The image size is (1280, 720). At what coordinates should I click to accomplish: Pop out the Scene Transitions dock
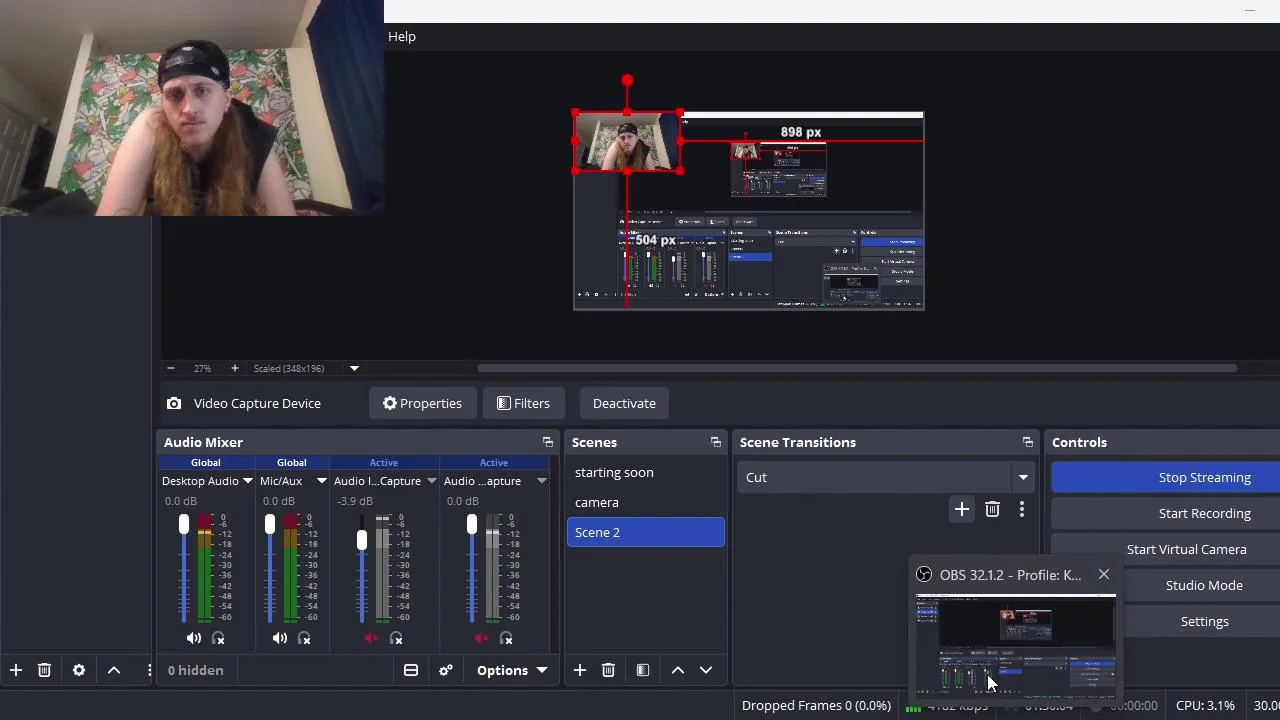tap(1028, 442)
